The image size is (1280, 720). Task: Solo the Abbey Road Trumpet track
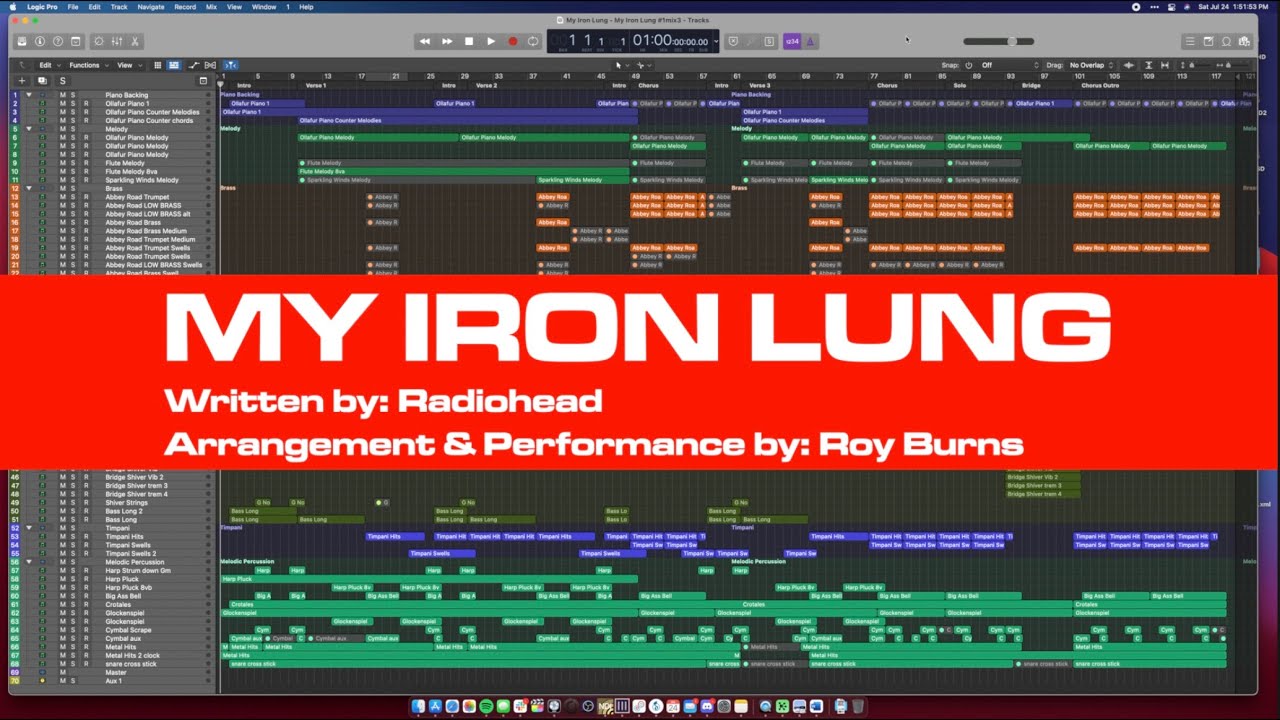pos(72,197)
